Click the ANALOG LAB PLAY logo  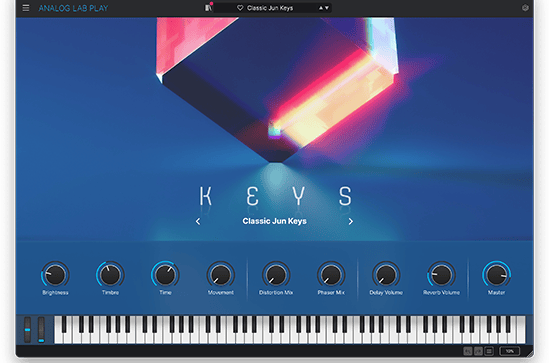click(73, 8)
